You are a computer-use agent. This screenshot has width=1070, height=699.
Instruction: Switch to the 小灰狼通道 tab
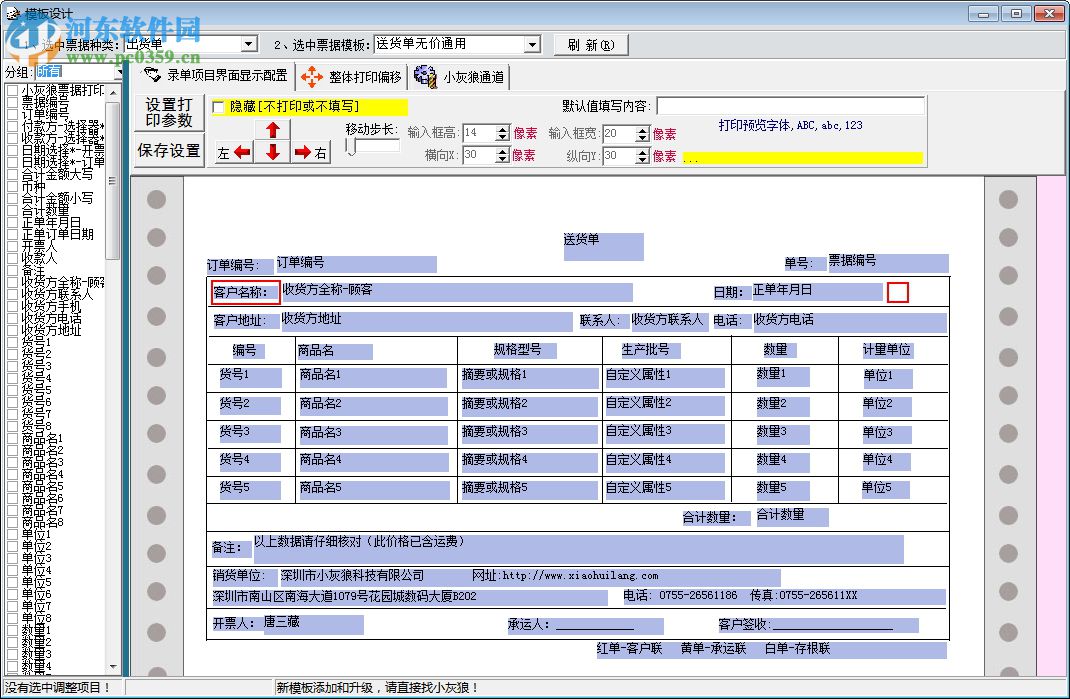[465, 77]
